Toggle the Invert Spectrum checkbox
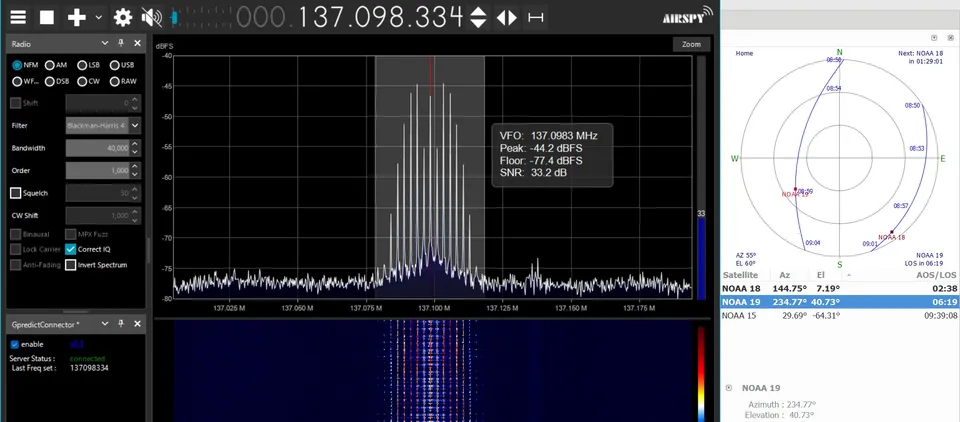Image resolution: width=960 pixels, height=422 pixels. point(71,264)
